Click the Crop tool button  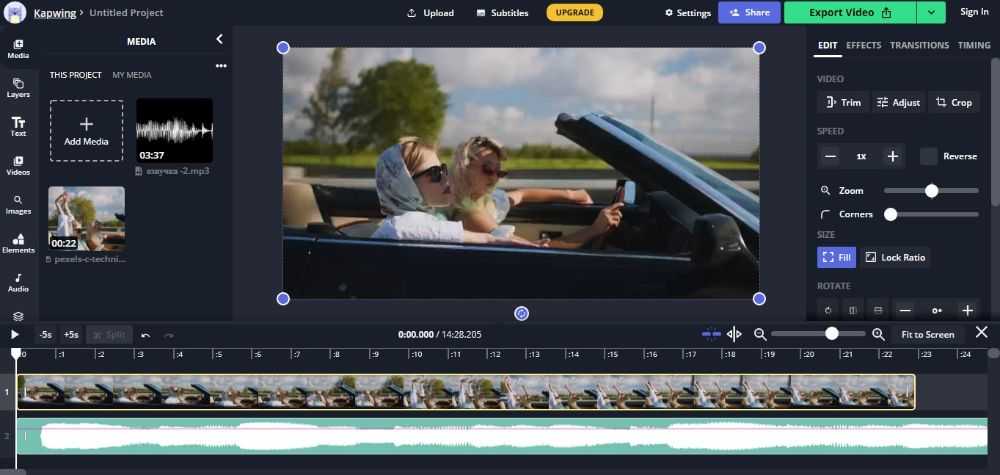[x=954, y=102]
